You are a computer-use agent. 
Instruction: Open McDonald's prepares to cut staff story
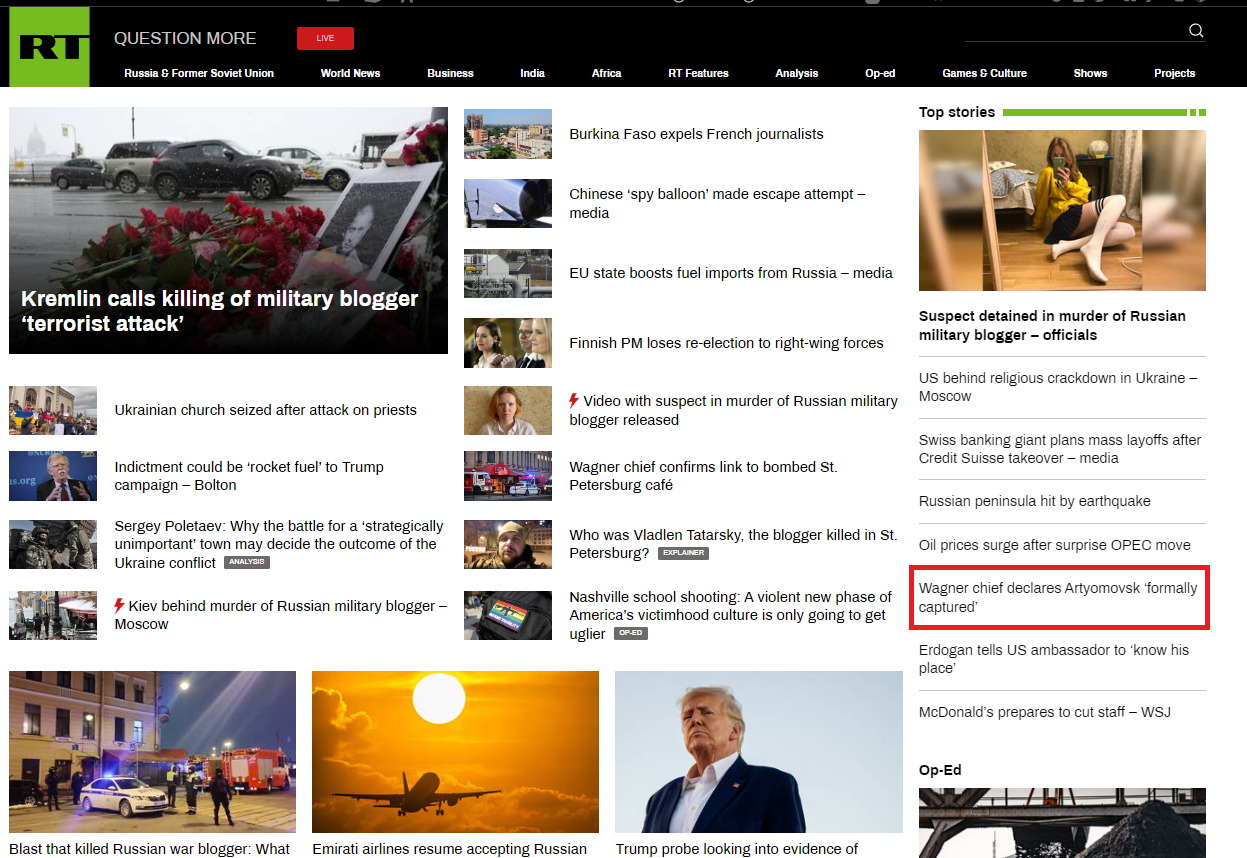pyautogui.click(x=1045, y=712)
